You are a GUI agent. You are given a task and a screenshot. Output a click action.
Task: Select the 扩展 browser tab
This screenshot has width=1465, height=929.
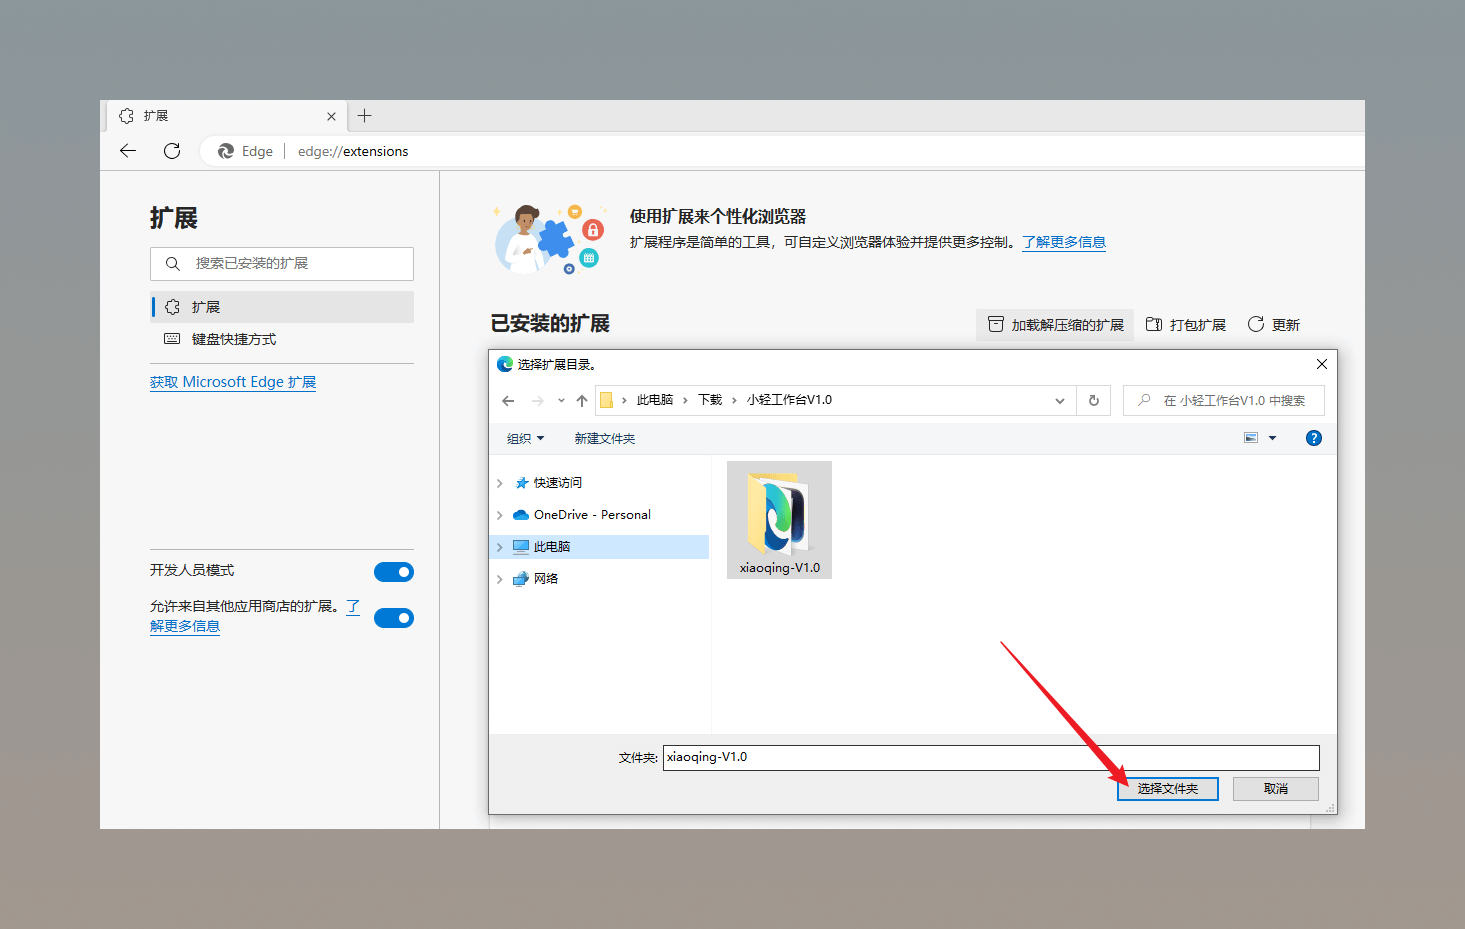click(226, 116)
